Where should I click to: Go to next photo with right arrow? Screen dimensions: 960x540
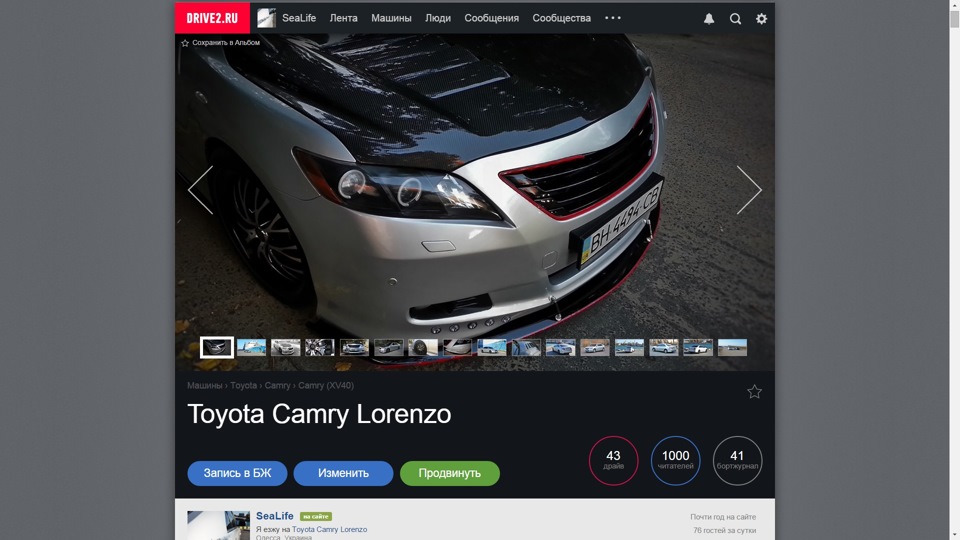coord(749,190)
